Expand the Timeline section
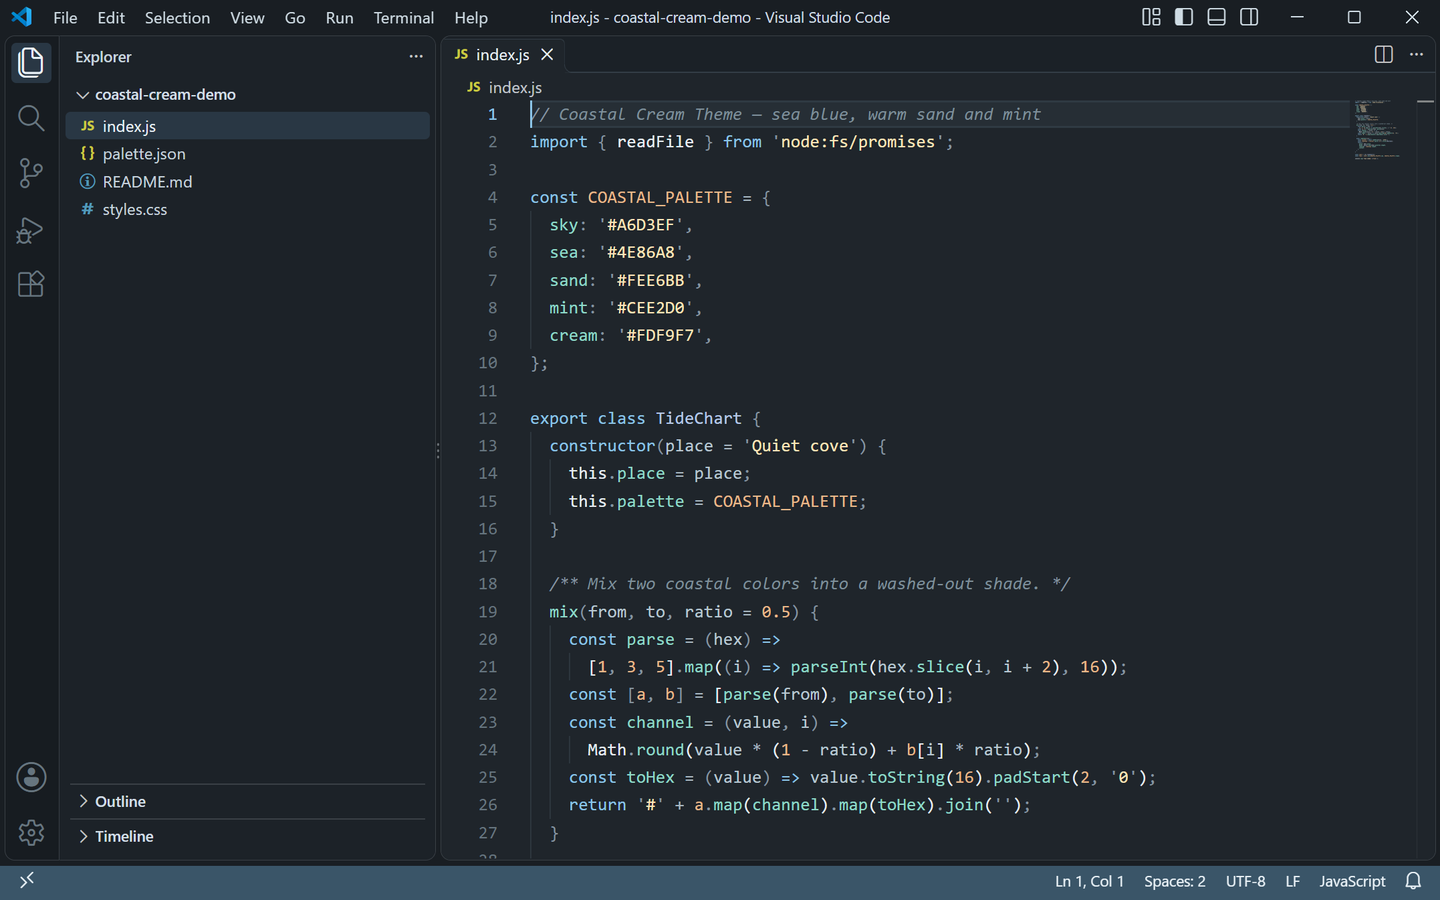Image resolution: width=1440 pixels, height=900 pixels. click(x=250, y=836)
